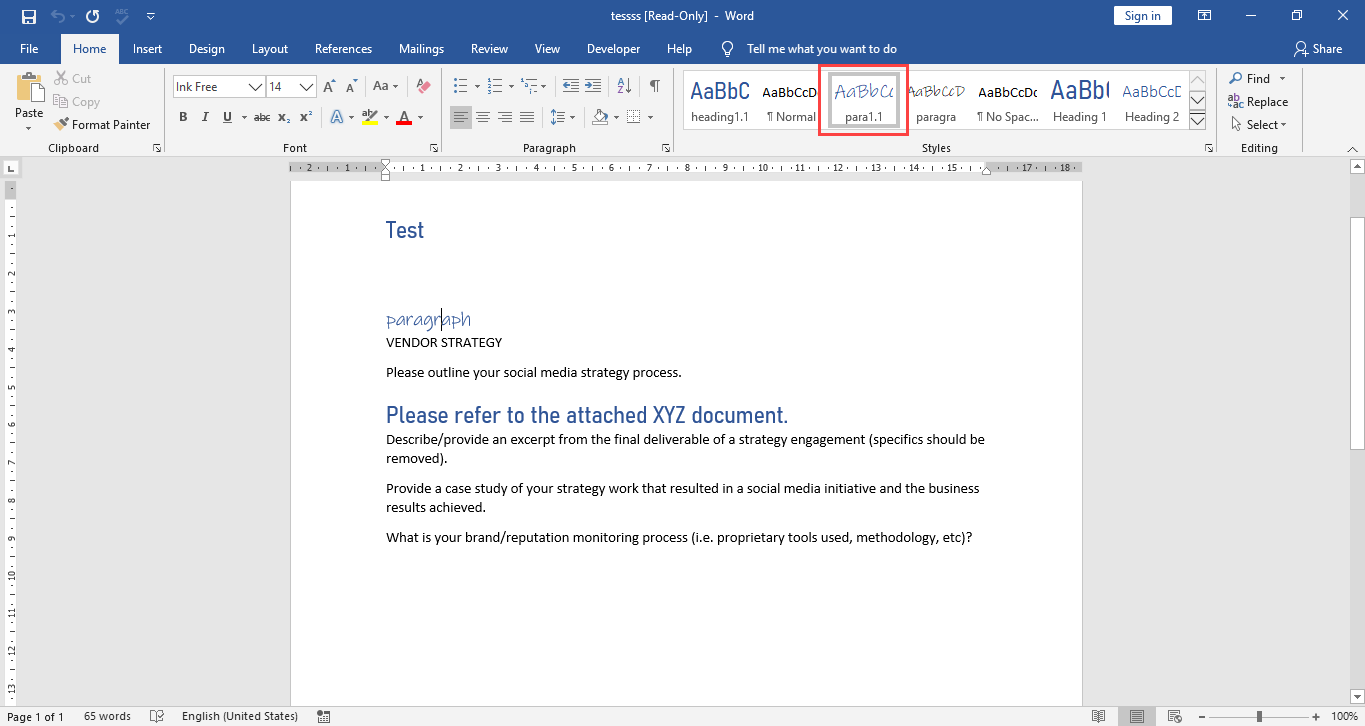Open Replace dialog
This screenshot has width=1365, height=726.
pyautogui.click(x=1258, y=101)
